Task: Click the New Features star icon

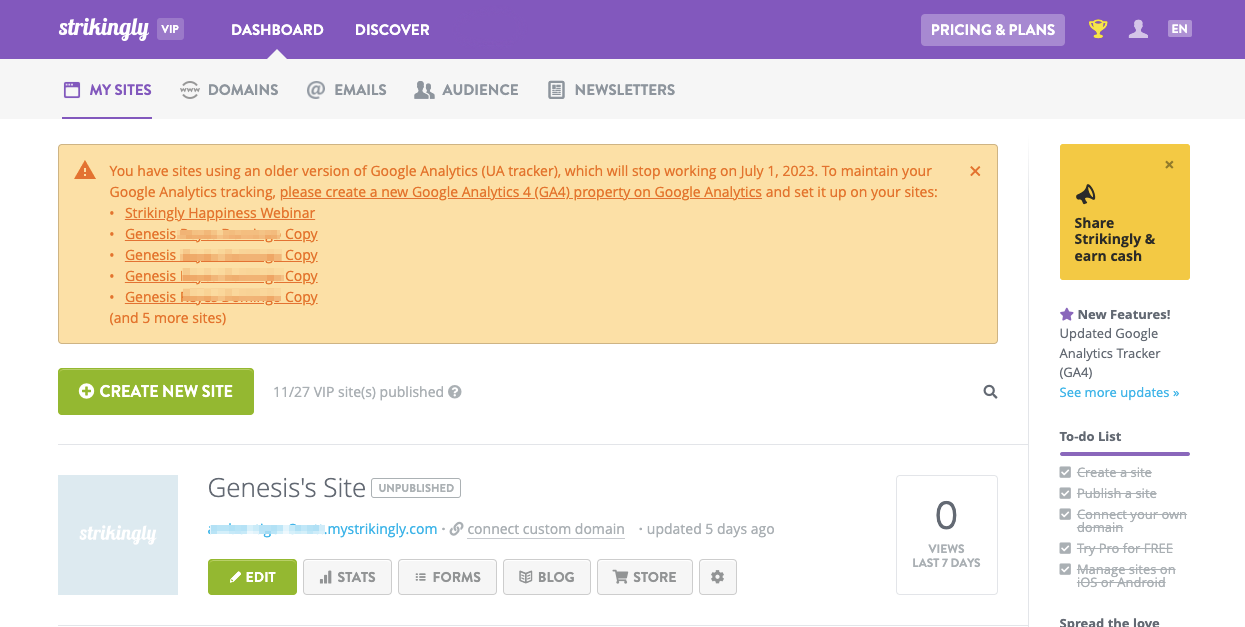Action: pos(1067,314)
